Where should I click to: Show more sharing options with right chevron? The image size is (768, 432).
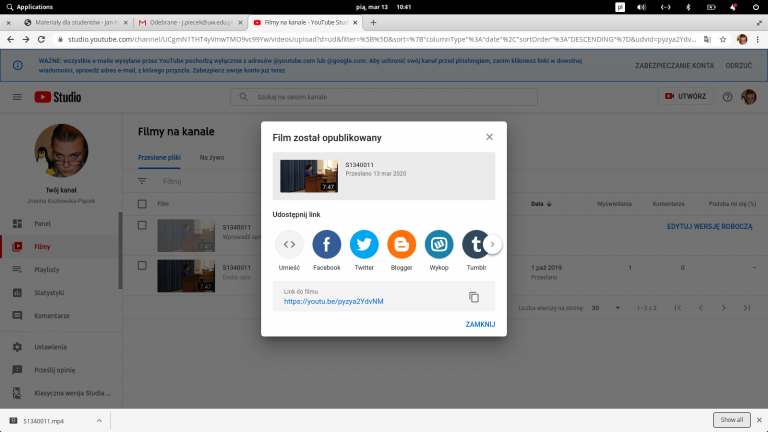492,244
